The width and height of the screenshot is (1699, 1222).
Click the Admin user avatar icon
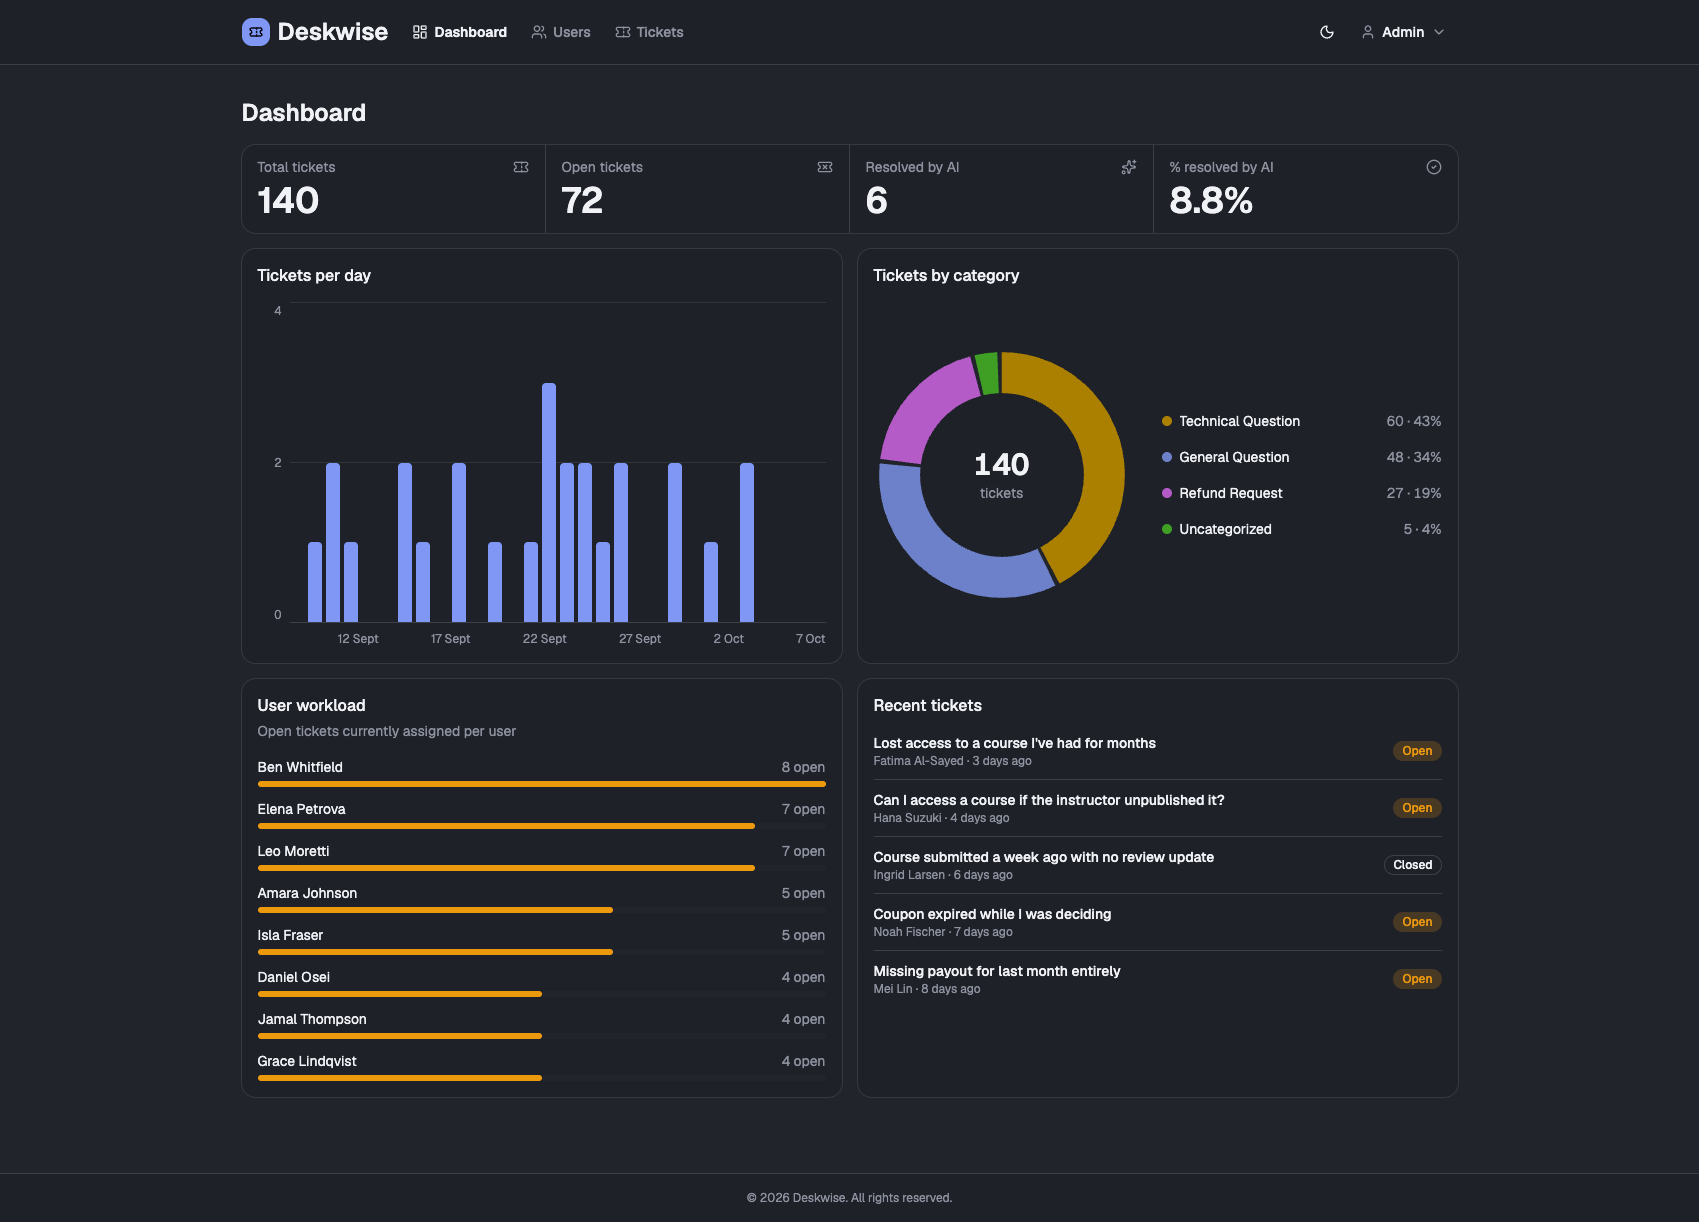[x=1368, y=32]
